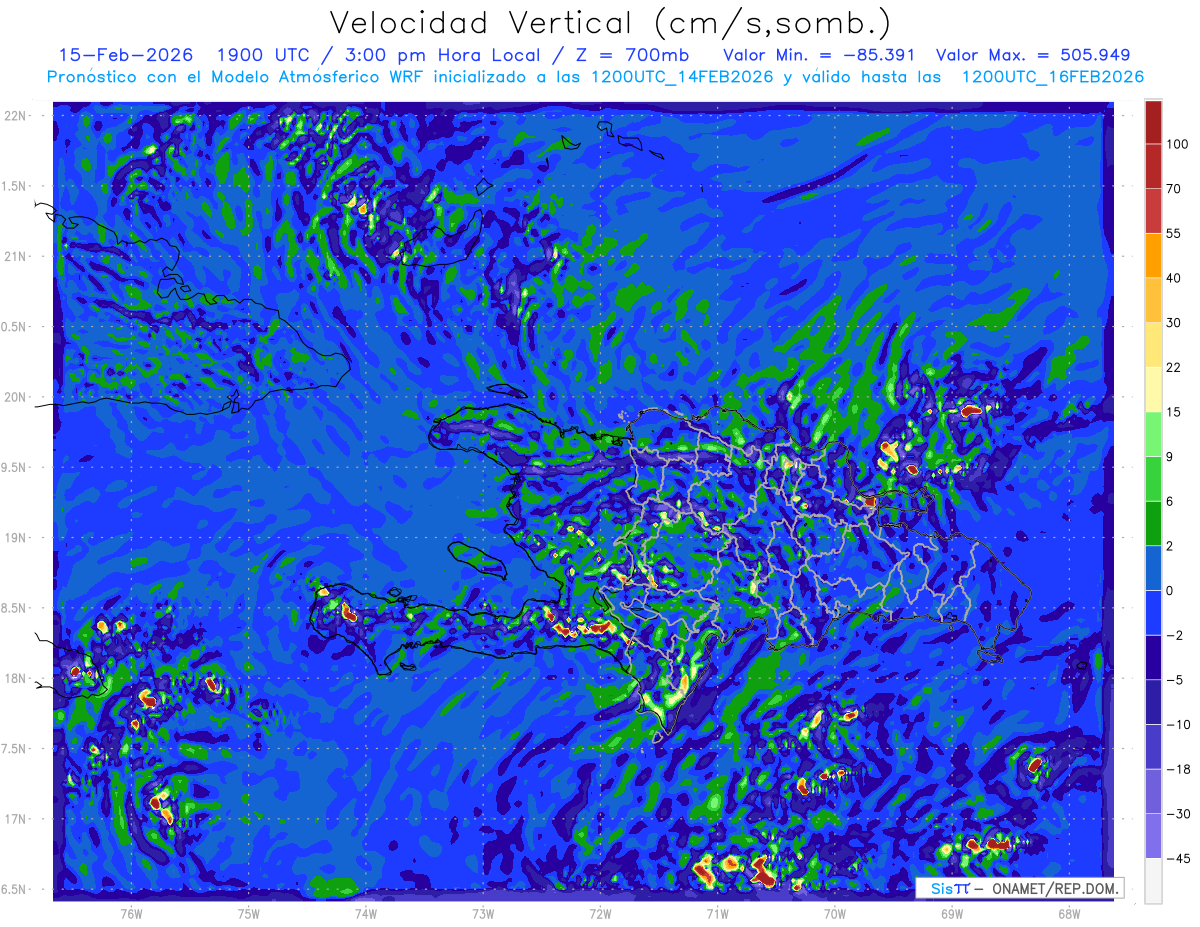Screen dimensions: 1200x927
Task: Click latitude label '8.5N'
Action: [x=16, y=608]
